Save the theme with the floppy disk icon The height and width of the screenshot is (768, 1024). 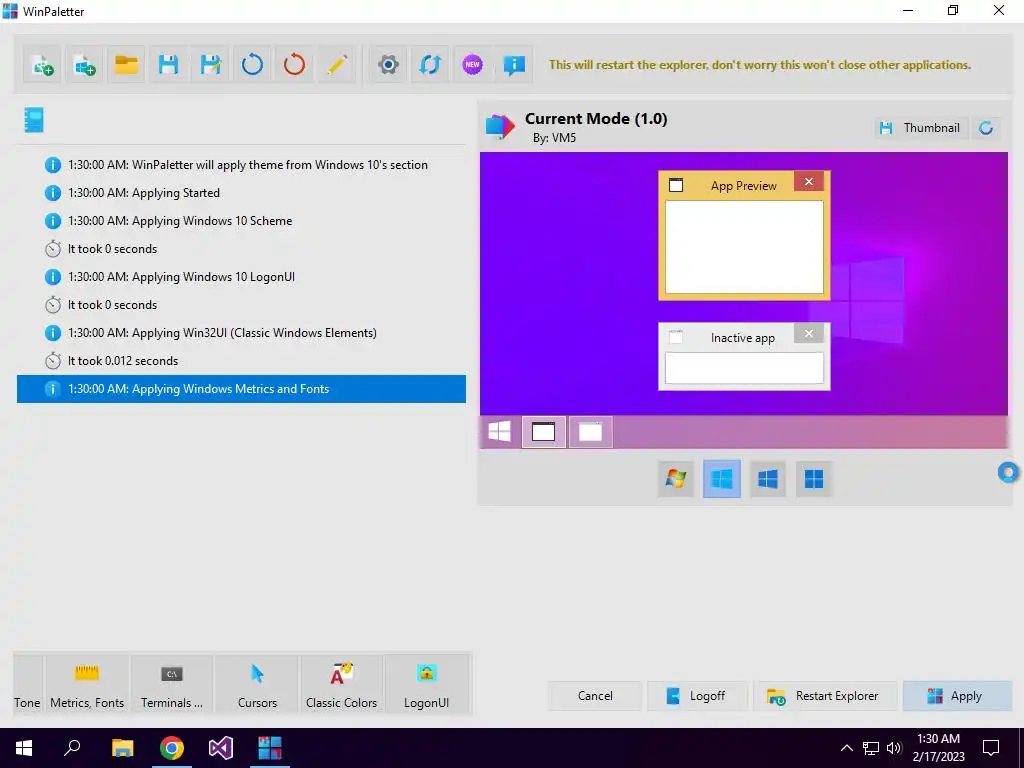point(168,65)
